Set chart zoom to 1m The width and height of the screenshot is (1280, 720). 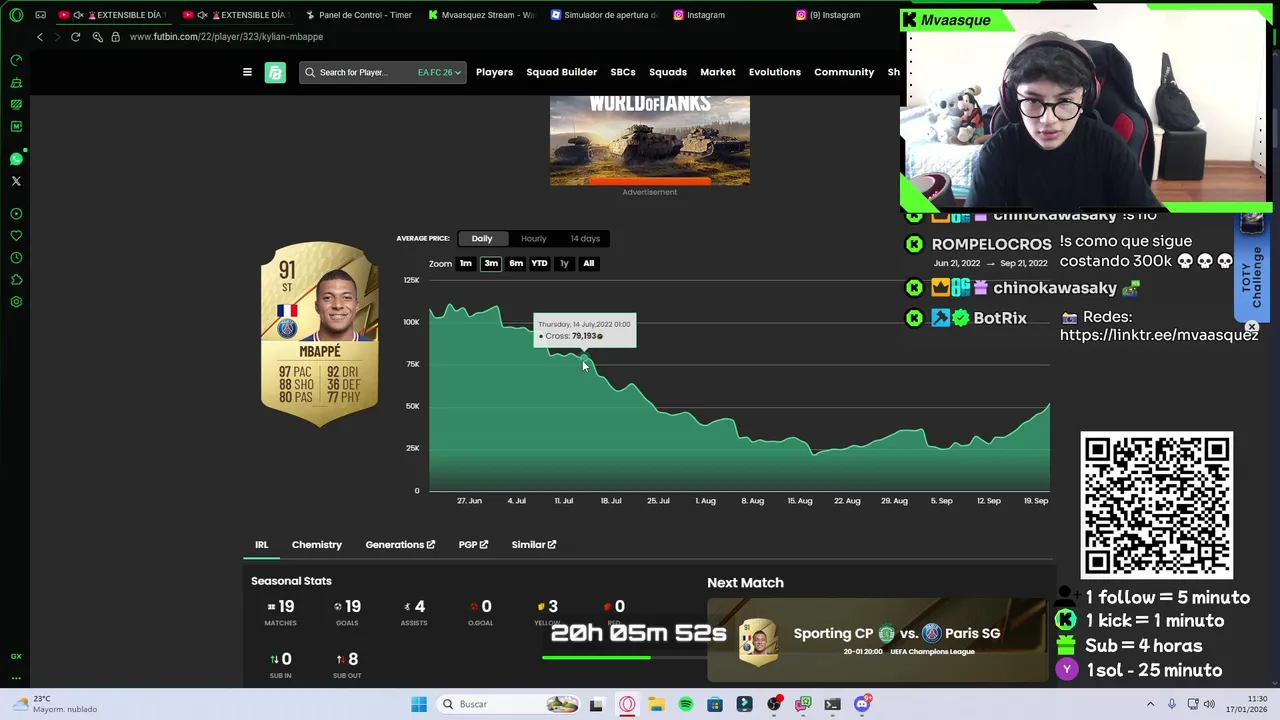click(x=465, y=263)
